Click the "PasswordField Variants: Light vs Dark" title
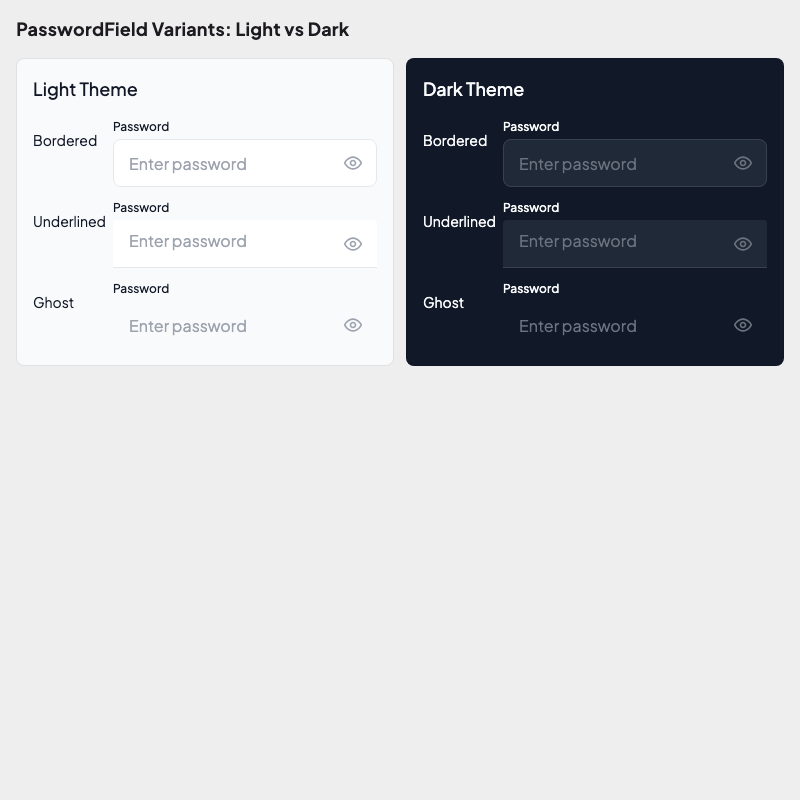This screenshot has height=800, width=800. click(182, 29)
